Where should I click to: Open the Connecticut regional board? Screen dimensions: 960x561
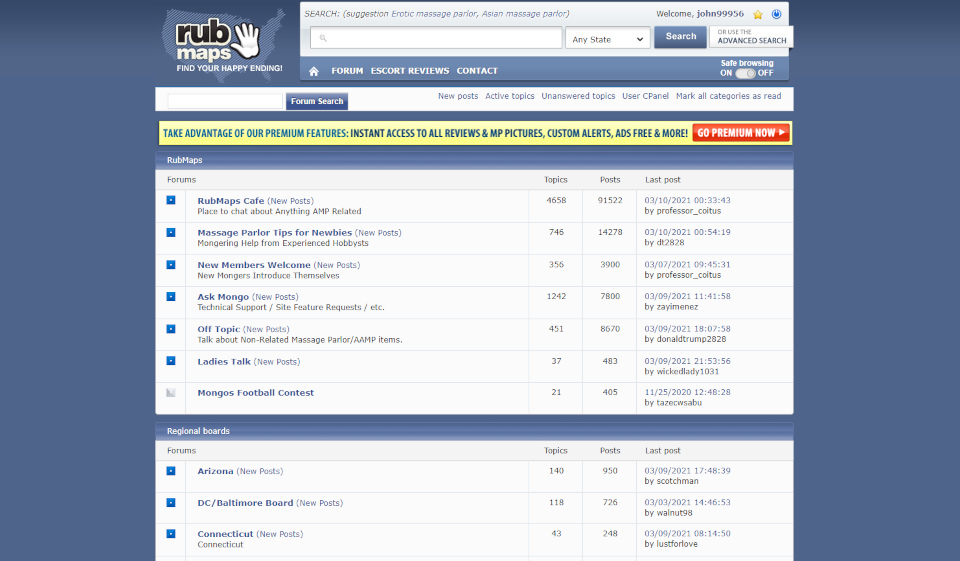pyautogui.click(x=225, y=534)
